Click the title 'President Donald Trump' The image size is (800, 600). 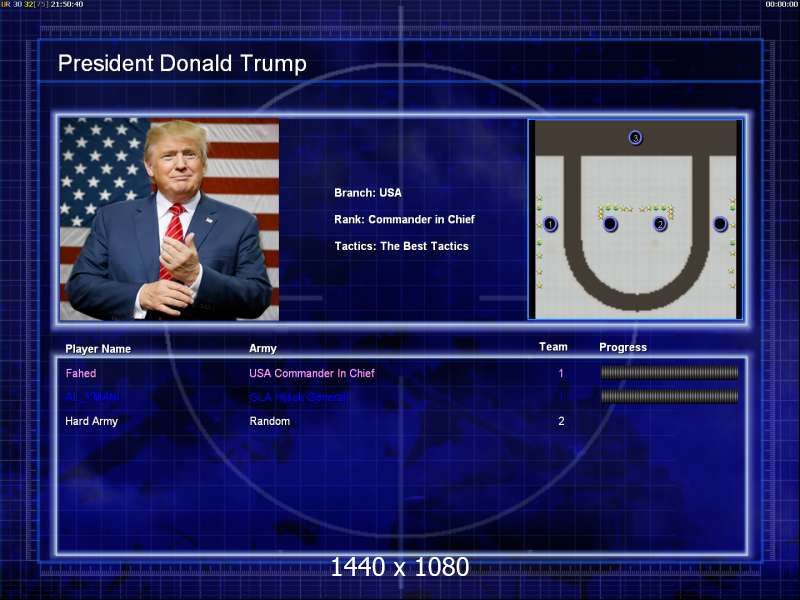point(182,64)
